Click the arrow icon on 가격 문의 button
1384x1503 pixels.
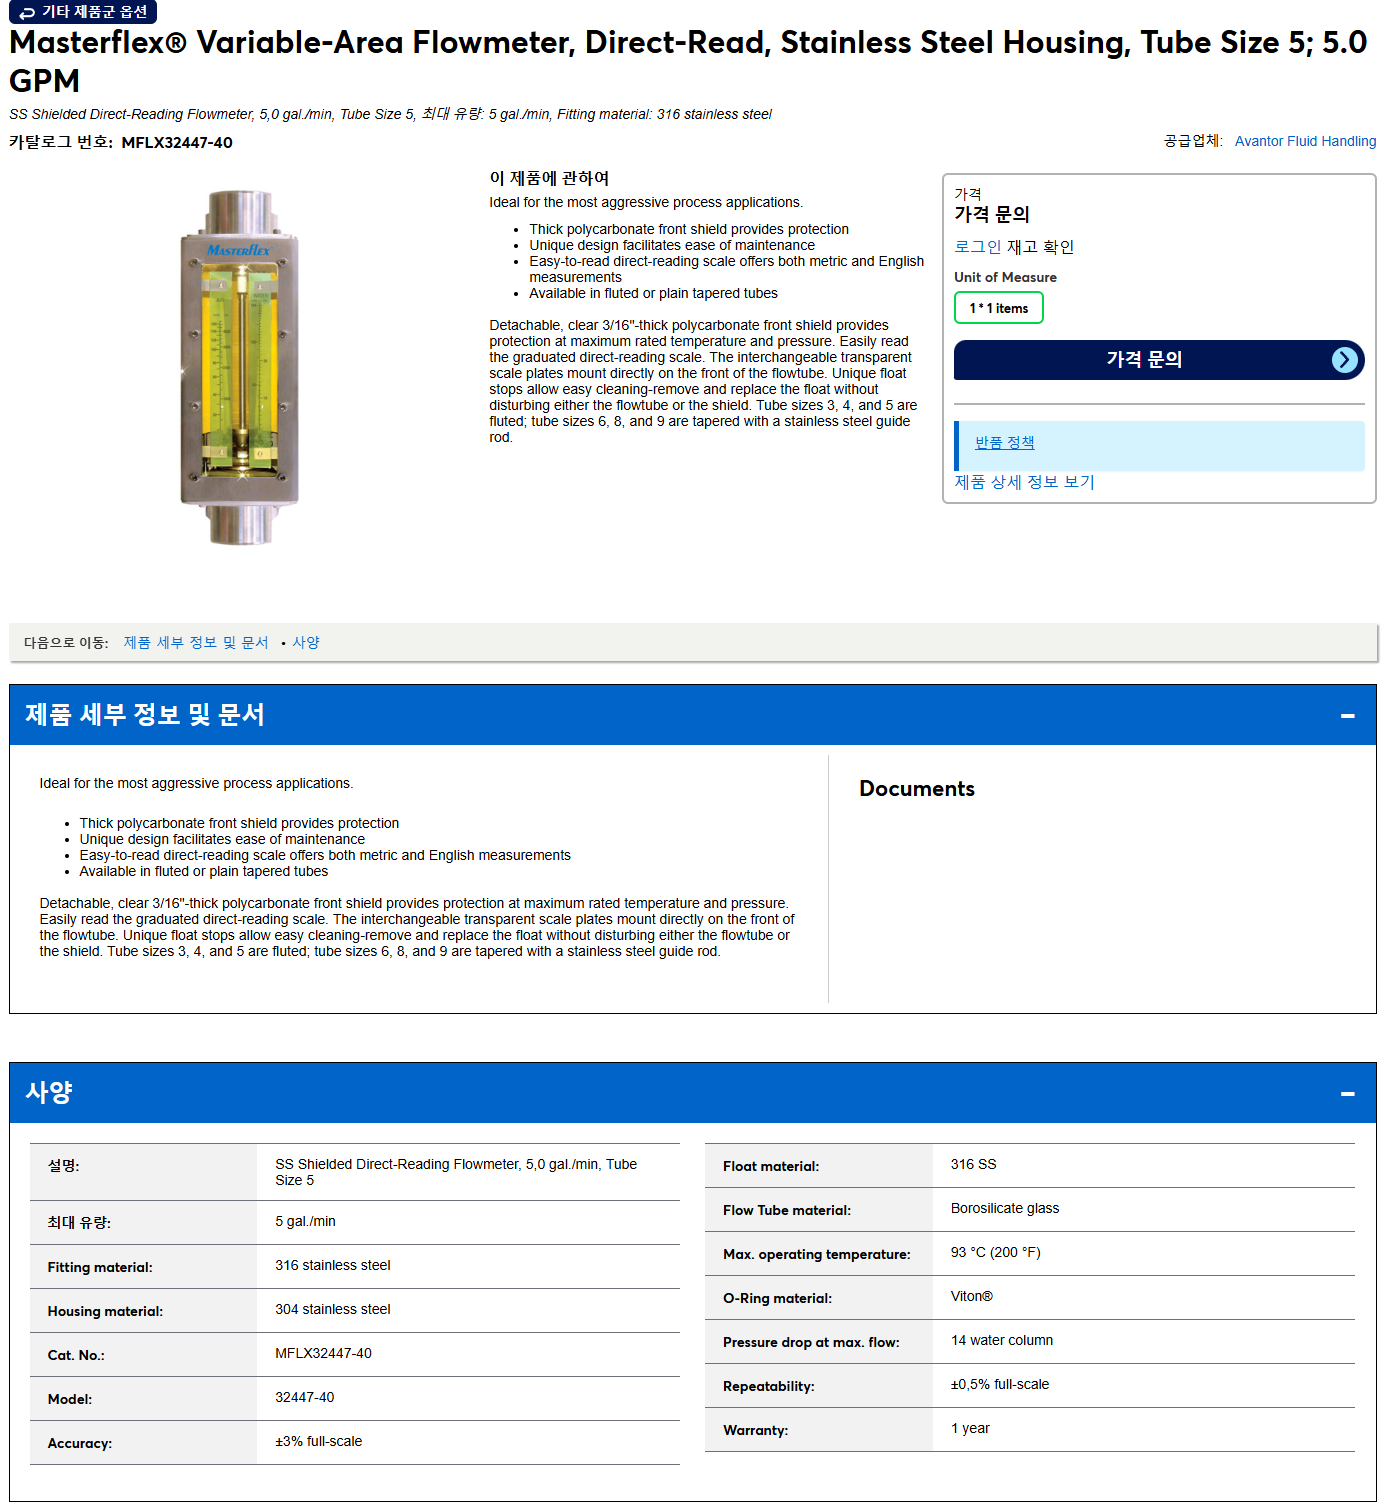(x=1345, y=360)
